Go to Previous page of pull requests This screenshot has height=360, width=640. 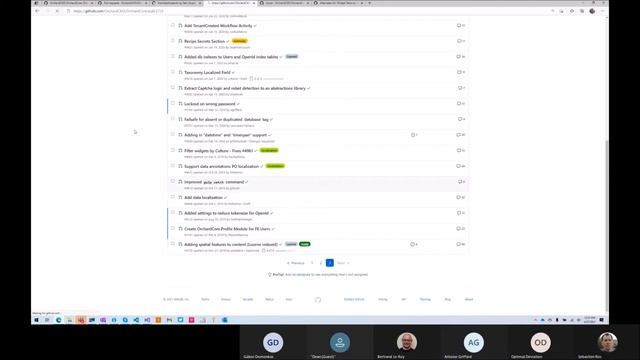(x=296, y=263)
